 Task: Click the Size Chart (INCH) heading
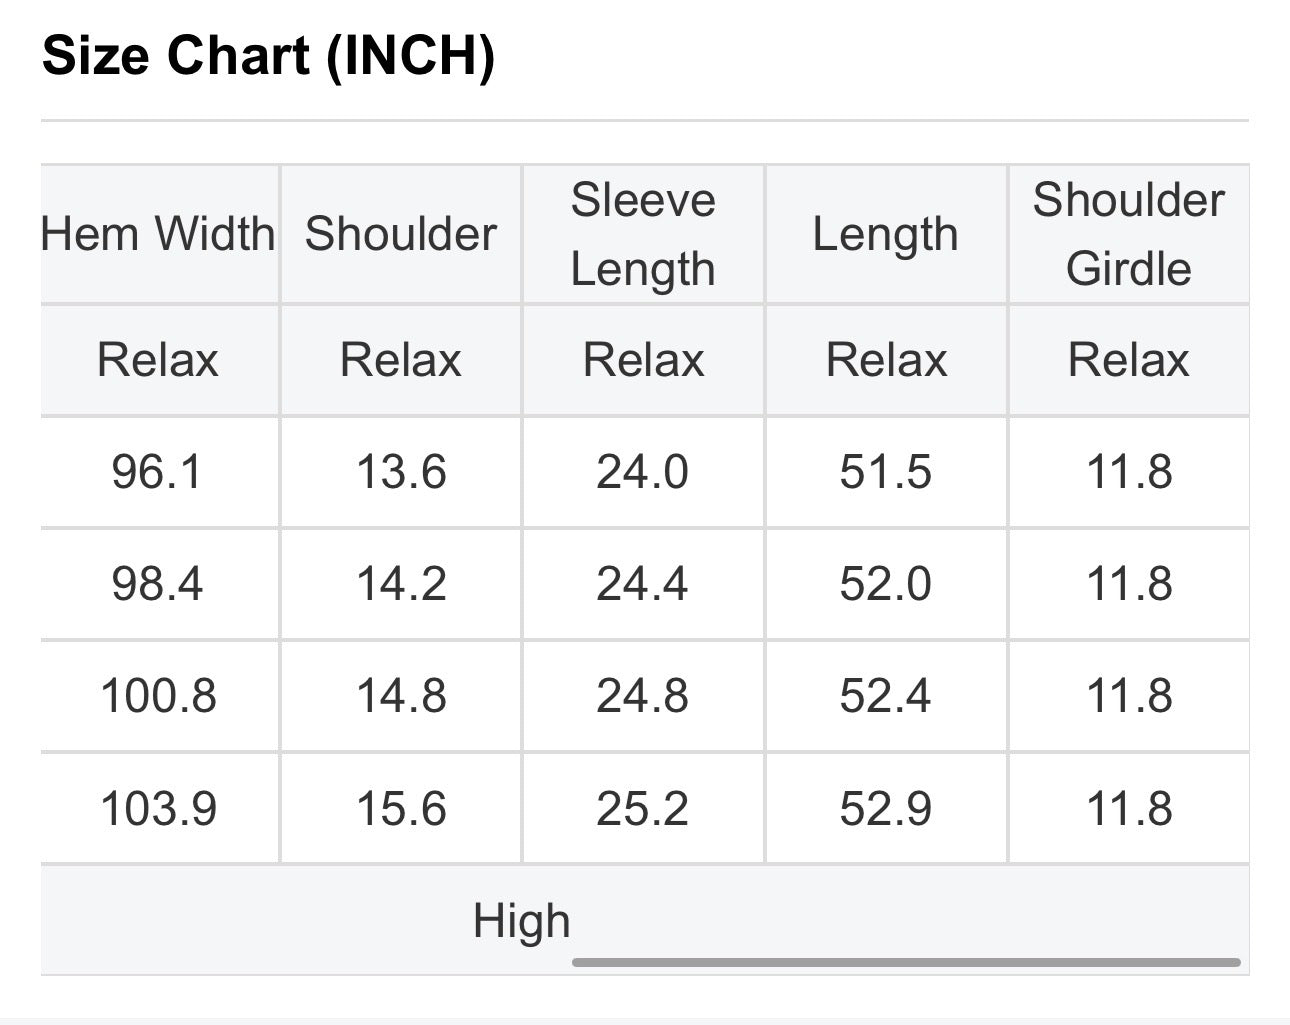coord(268,56)
